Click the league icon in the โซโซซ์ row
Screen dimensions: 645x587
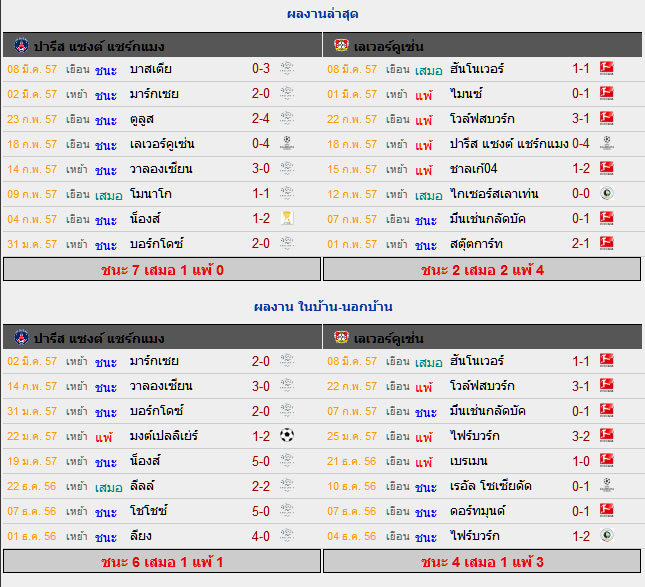point(287,510)
